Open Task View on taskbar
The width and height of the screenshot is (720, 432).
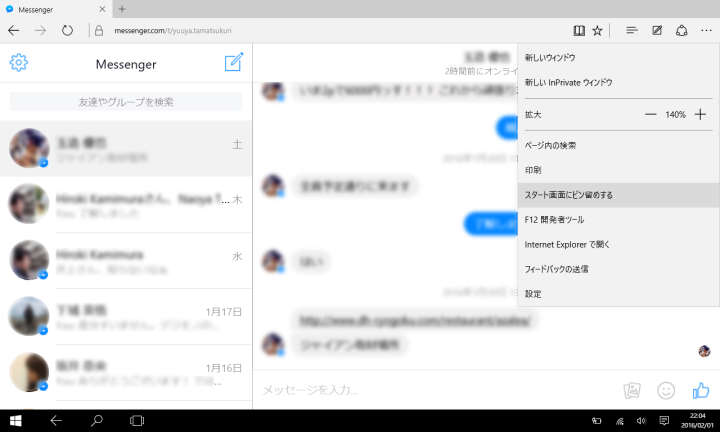[x=137, y=421]
